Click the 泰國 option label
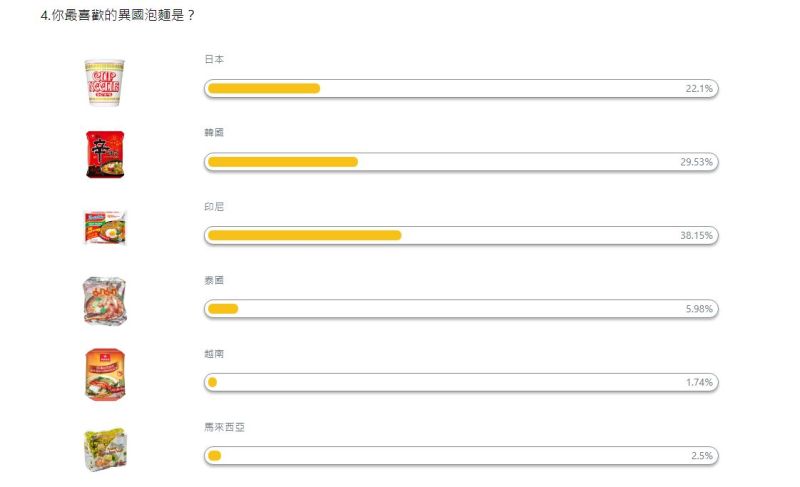The image size is (800, 487). click(214, 280)
